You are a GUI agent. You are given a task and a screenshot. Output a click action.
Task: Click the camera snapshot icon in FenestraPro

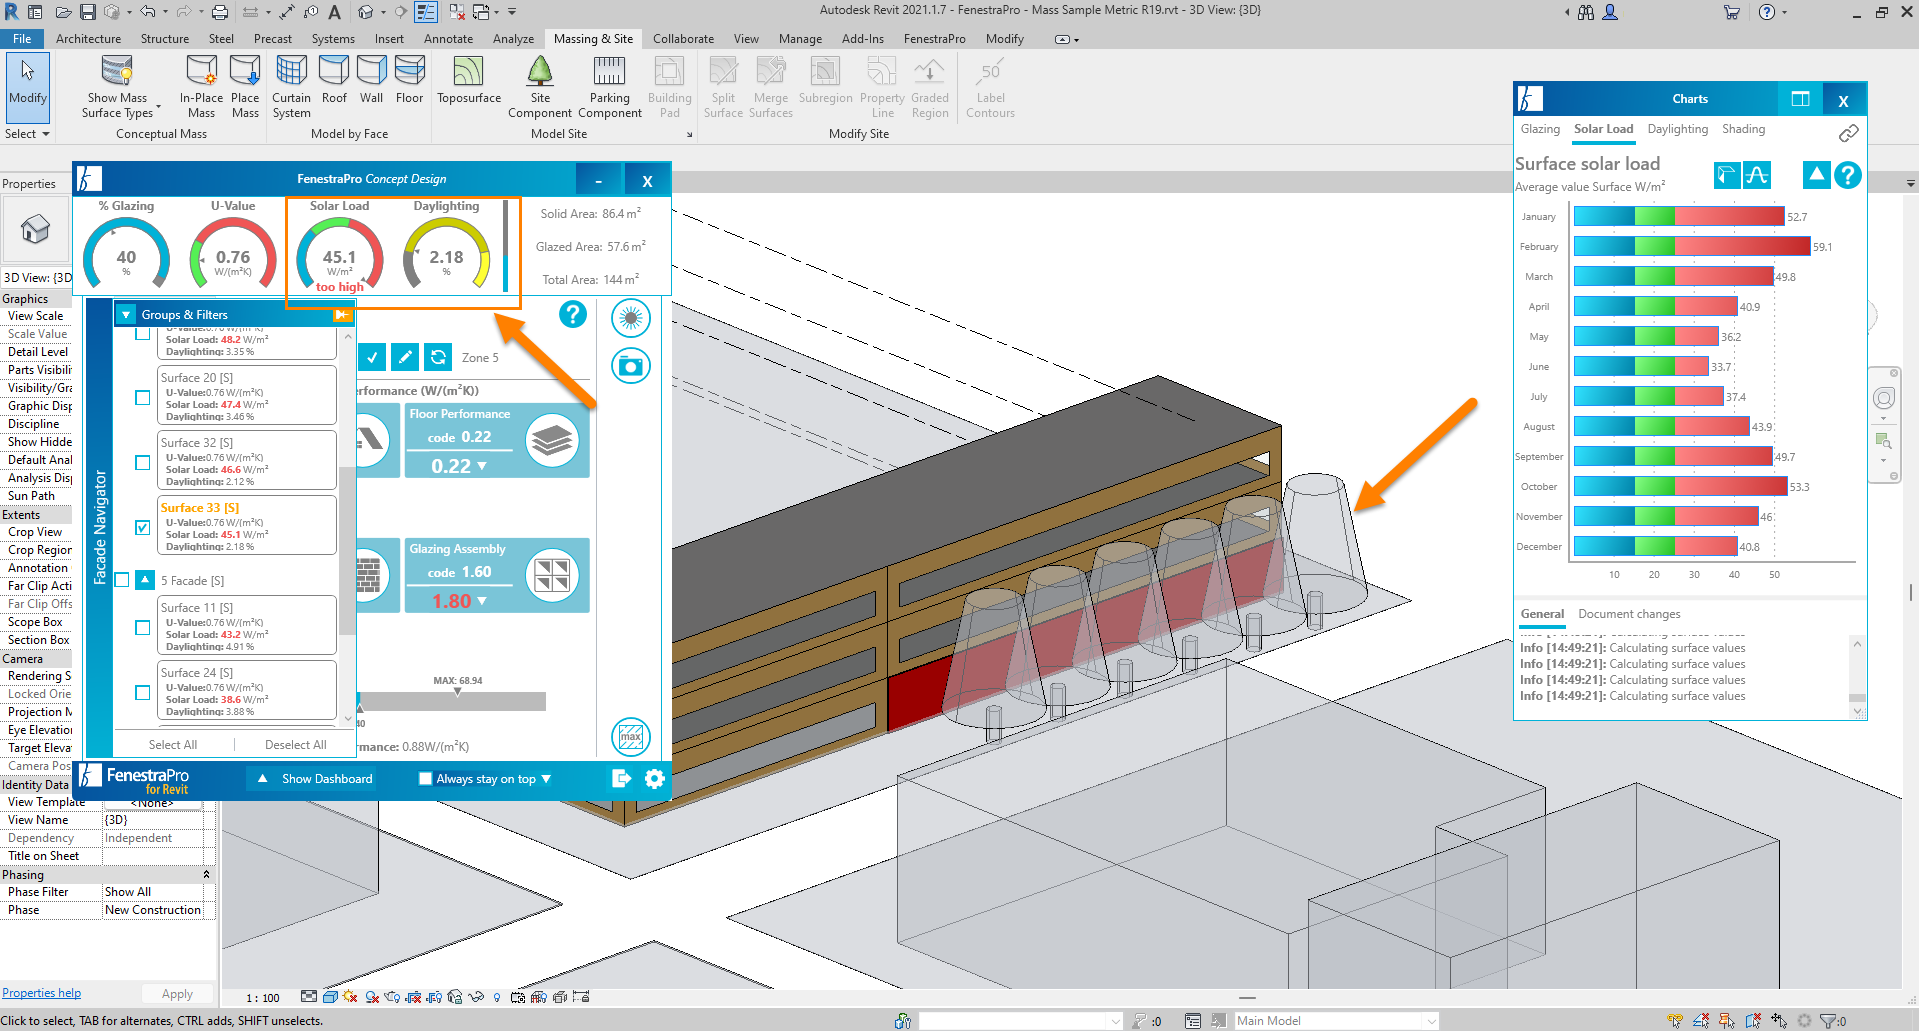coord(631,366)
